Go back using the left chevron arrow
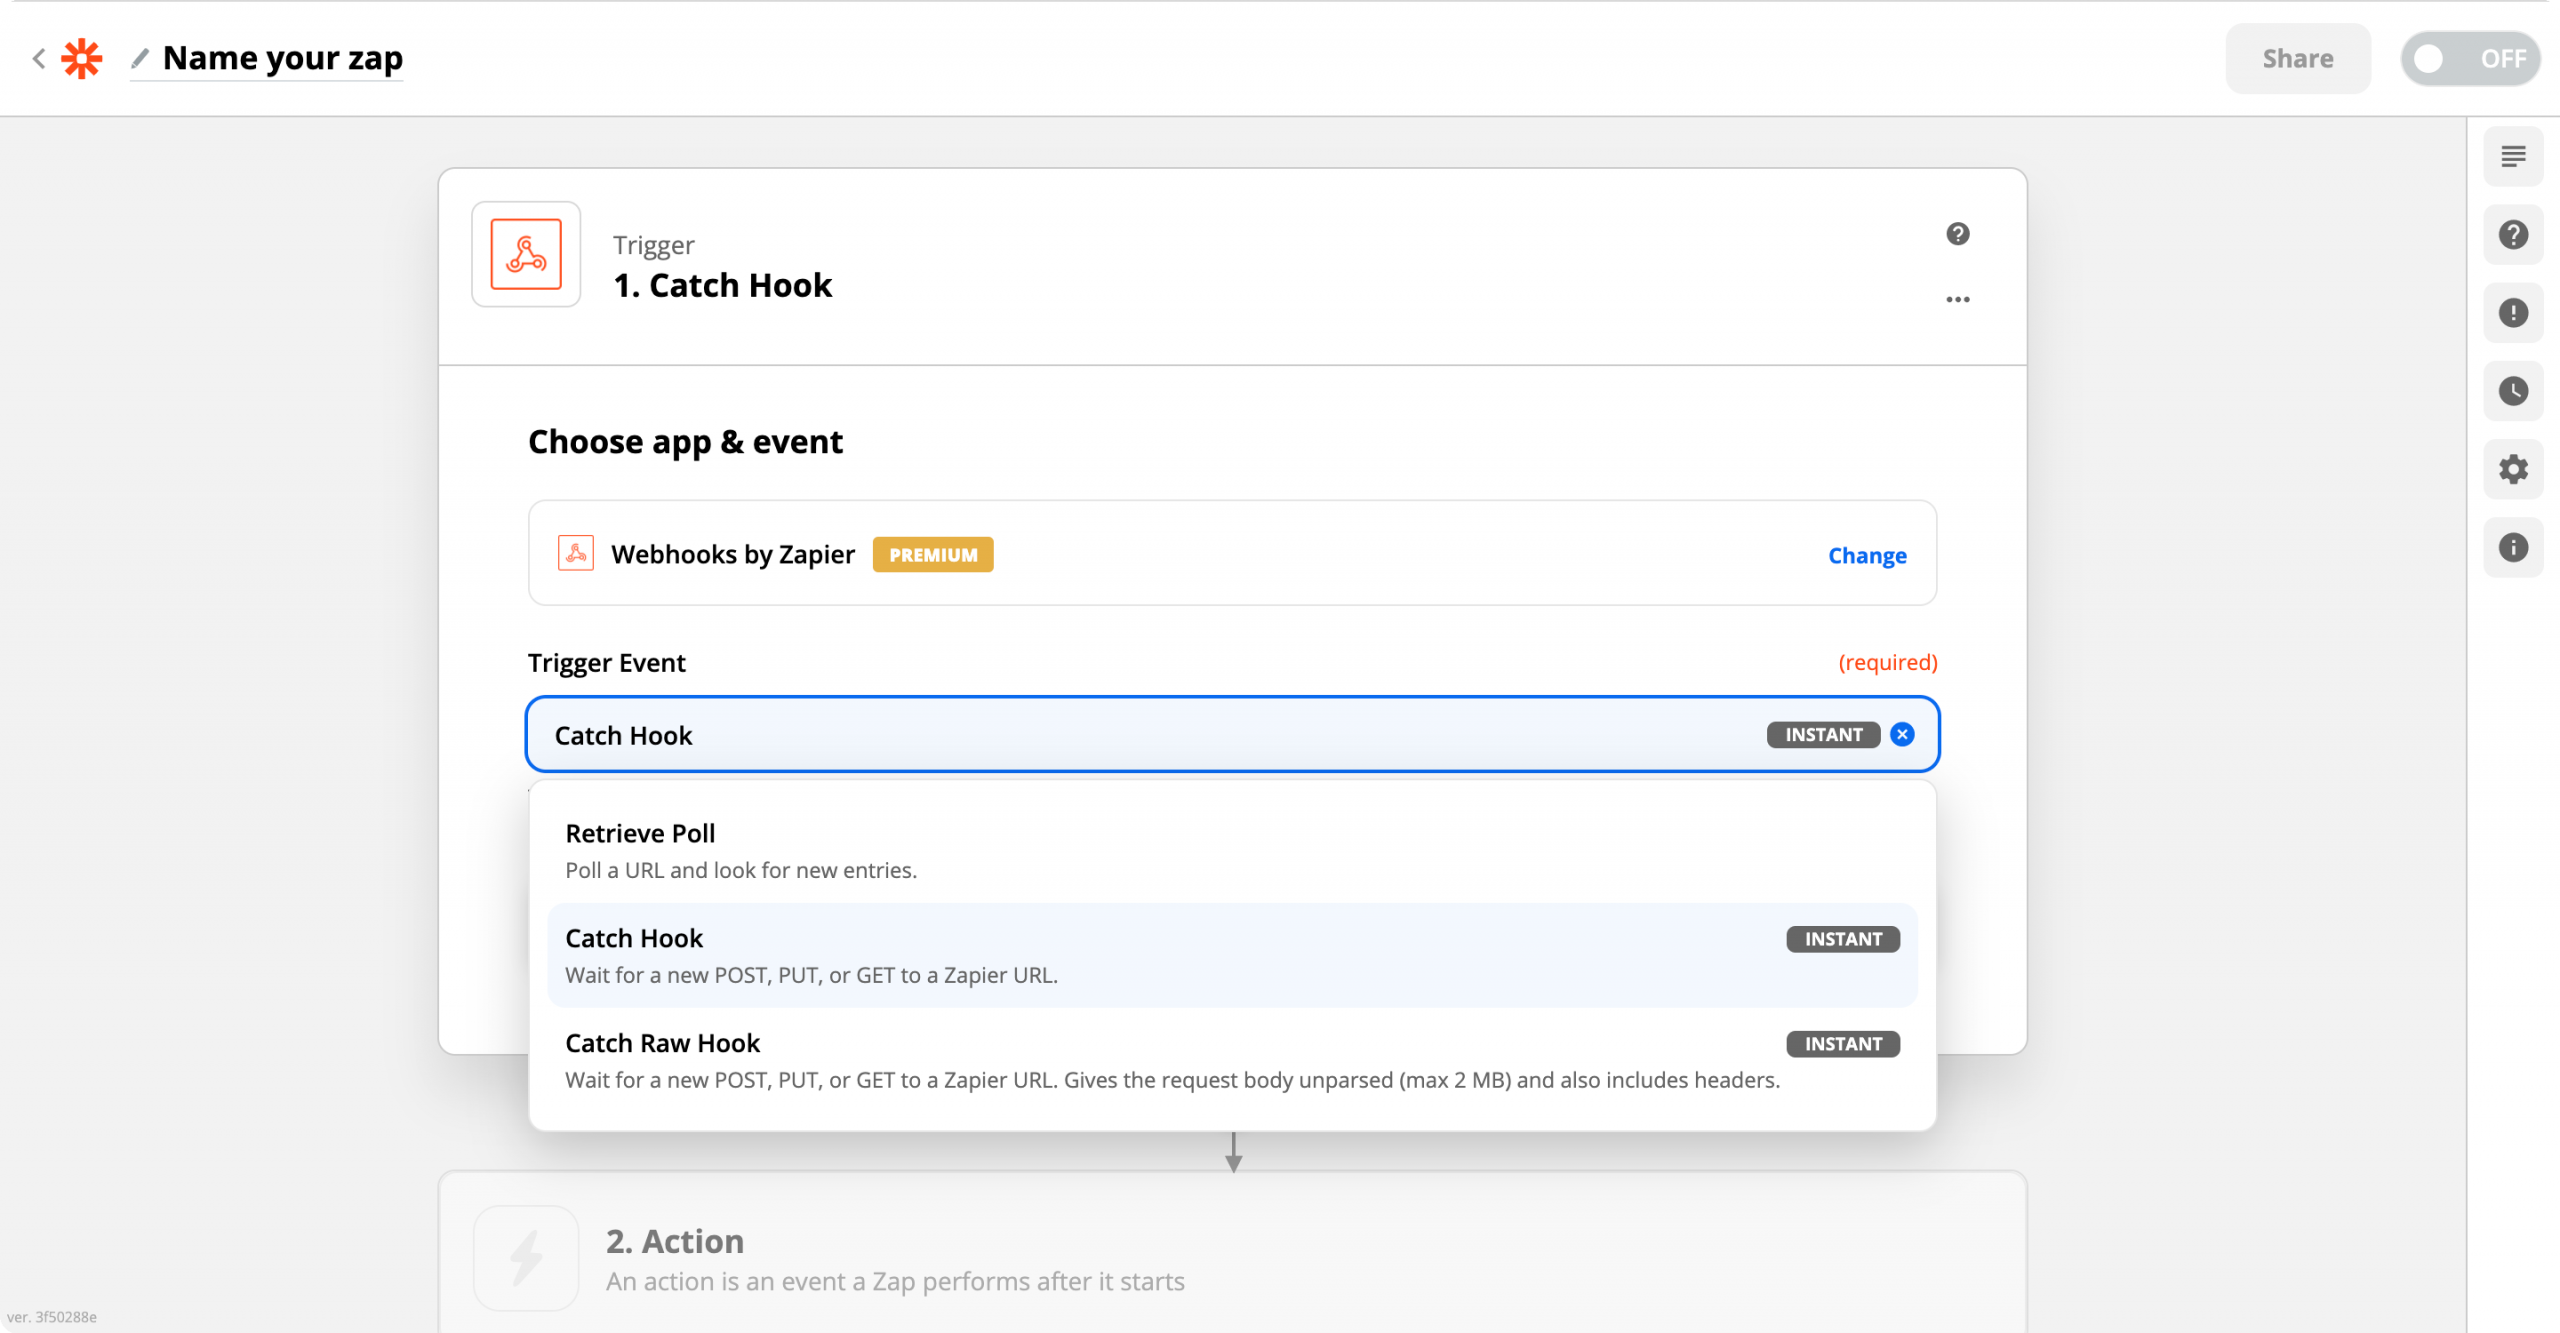2560x1333 pixels. 39,58
